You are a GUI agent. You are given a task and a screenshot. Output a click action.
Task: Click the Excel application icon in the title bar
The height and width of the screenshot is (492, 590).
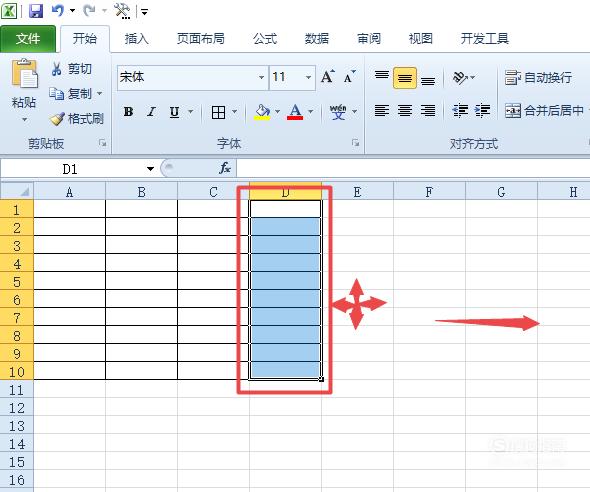coord(9,10)
